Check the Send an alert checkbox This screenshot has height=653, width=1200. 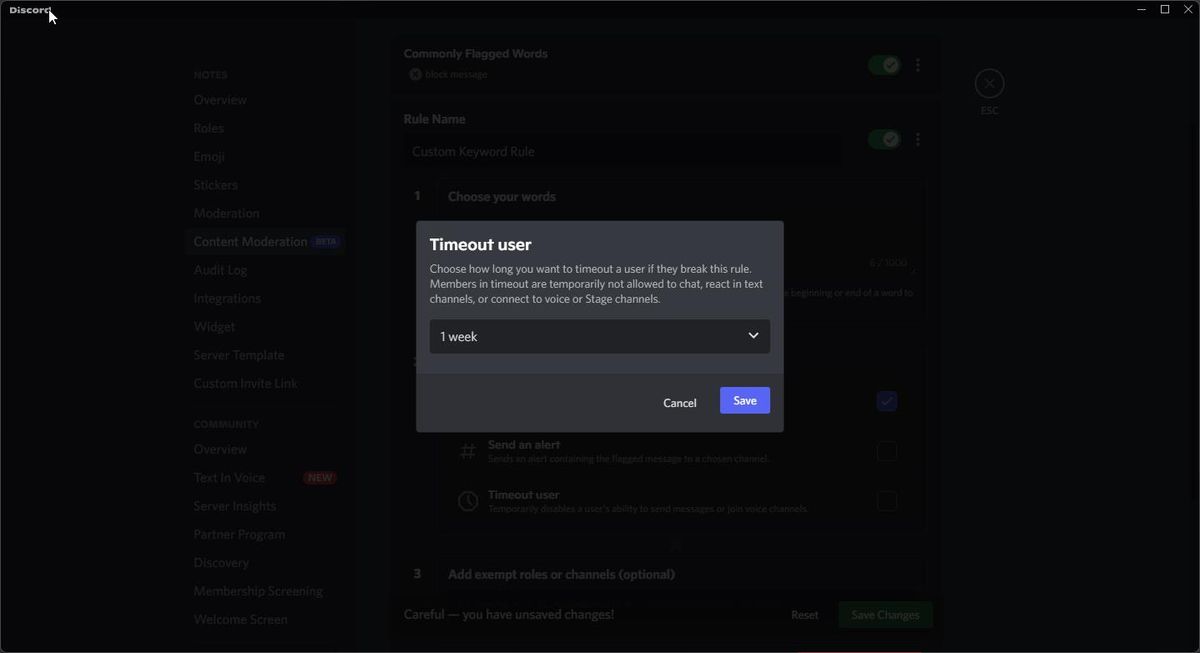pyautogui.click(x=886, y=451)
